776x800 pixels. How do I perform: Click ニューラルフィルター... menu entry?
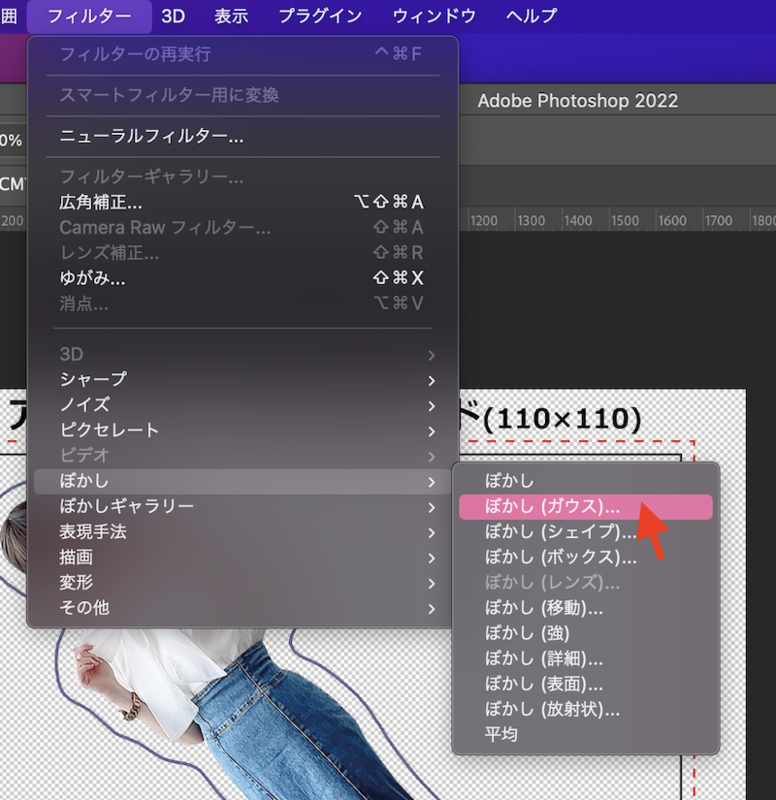151,136
